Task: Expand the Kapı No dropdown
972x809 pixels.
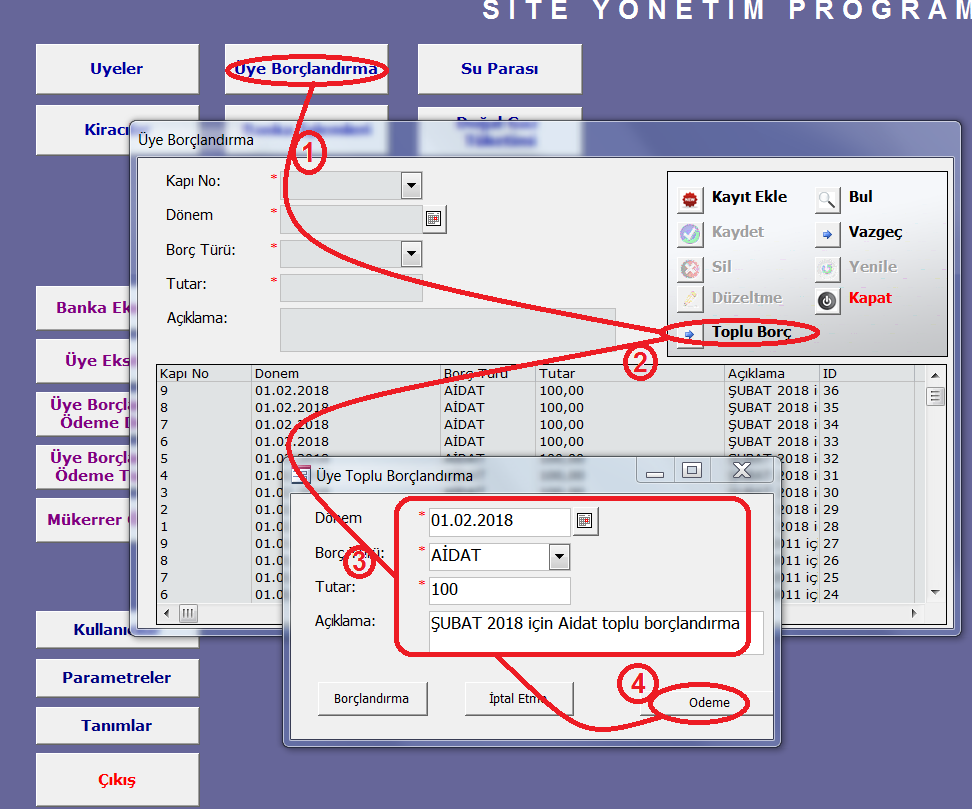Action: pos(411,185)
